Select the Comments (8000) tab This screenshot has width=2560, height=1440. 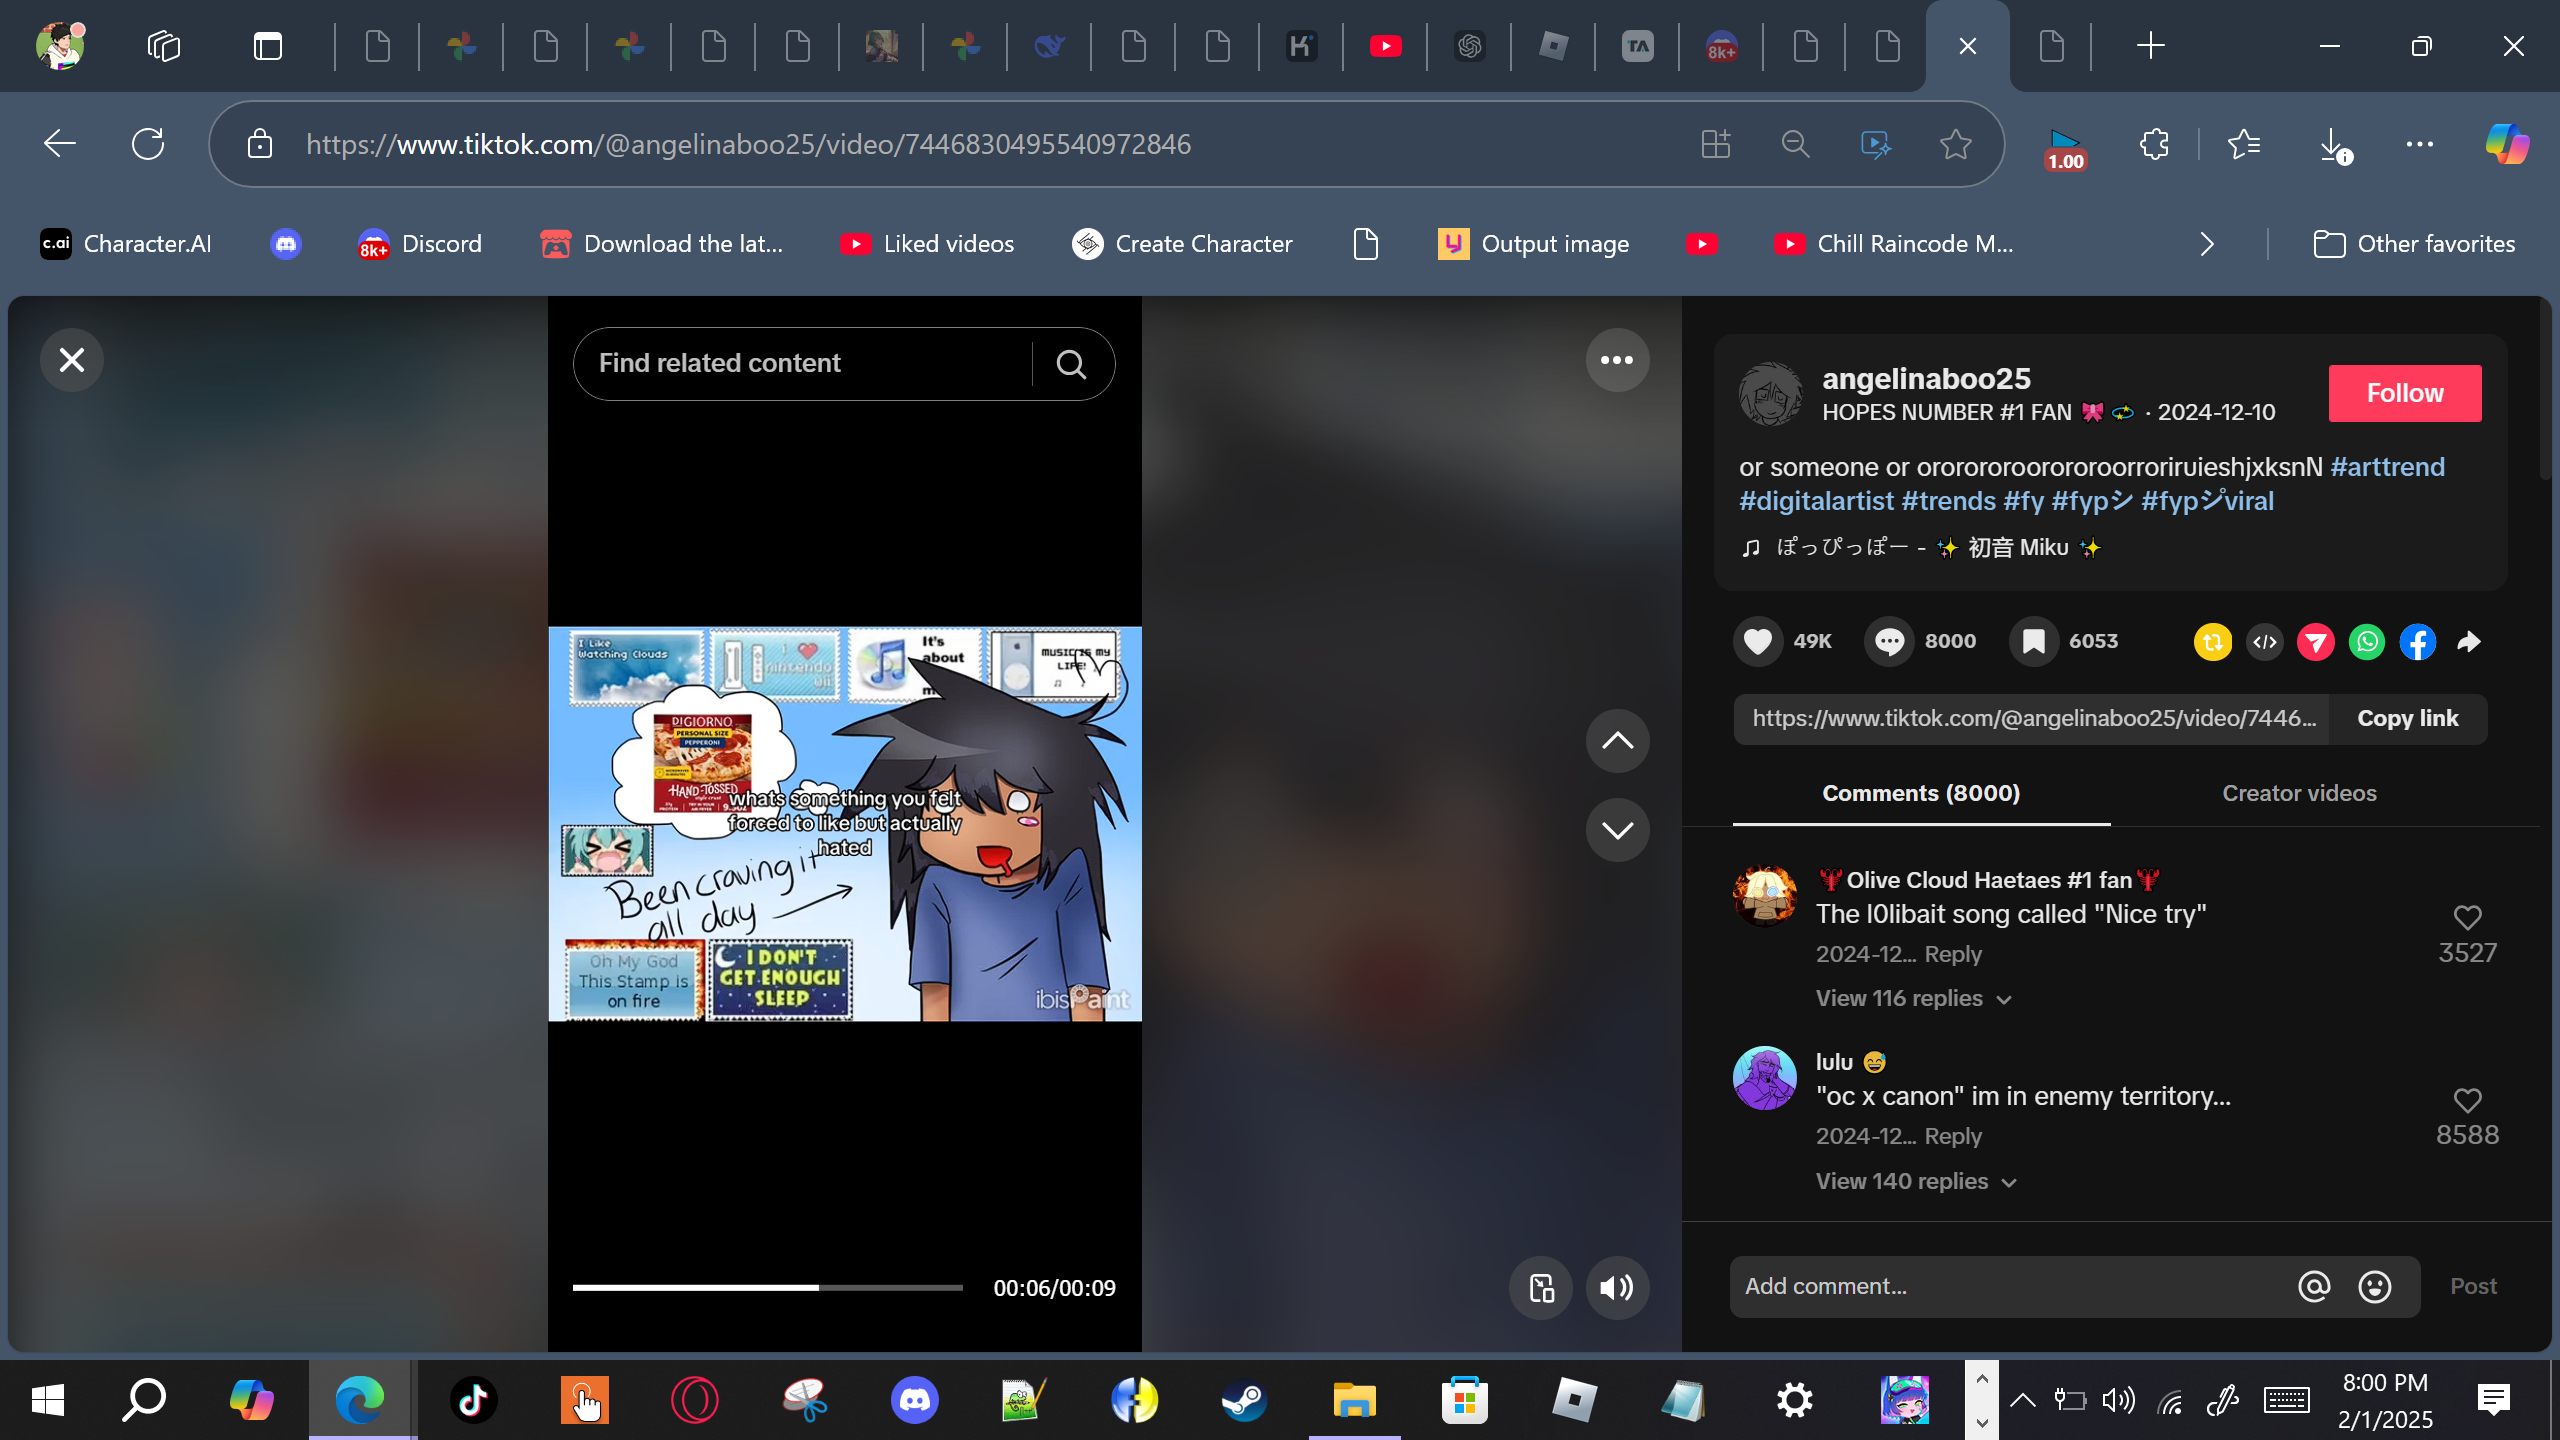point(1920,793)
